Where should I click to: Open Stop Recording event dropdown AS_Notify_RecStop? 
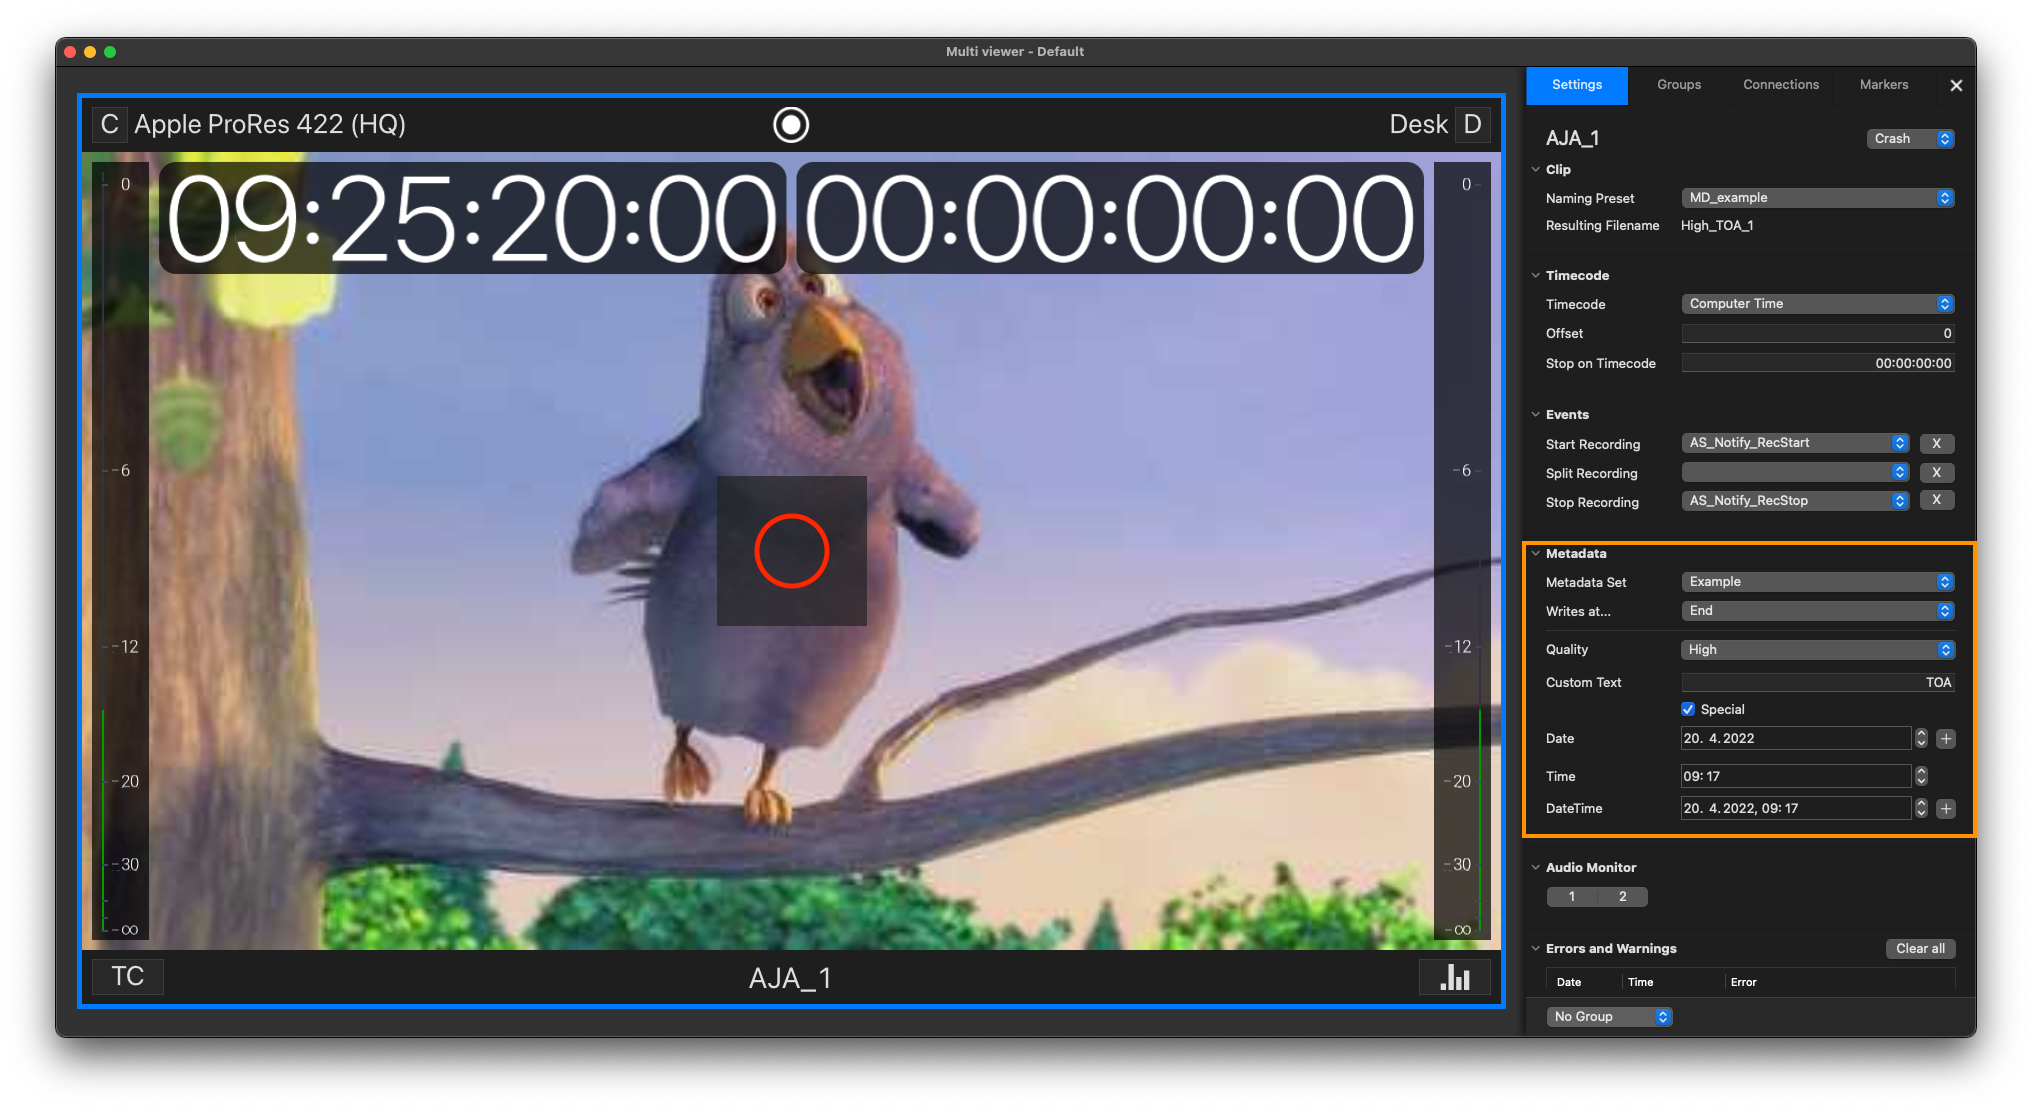1795,501
